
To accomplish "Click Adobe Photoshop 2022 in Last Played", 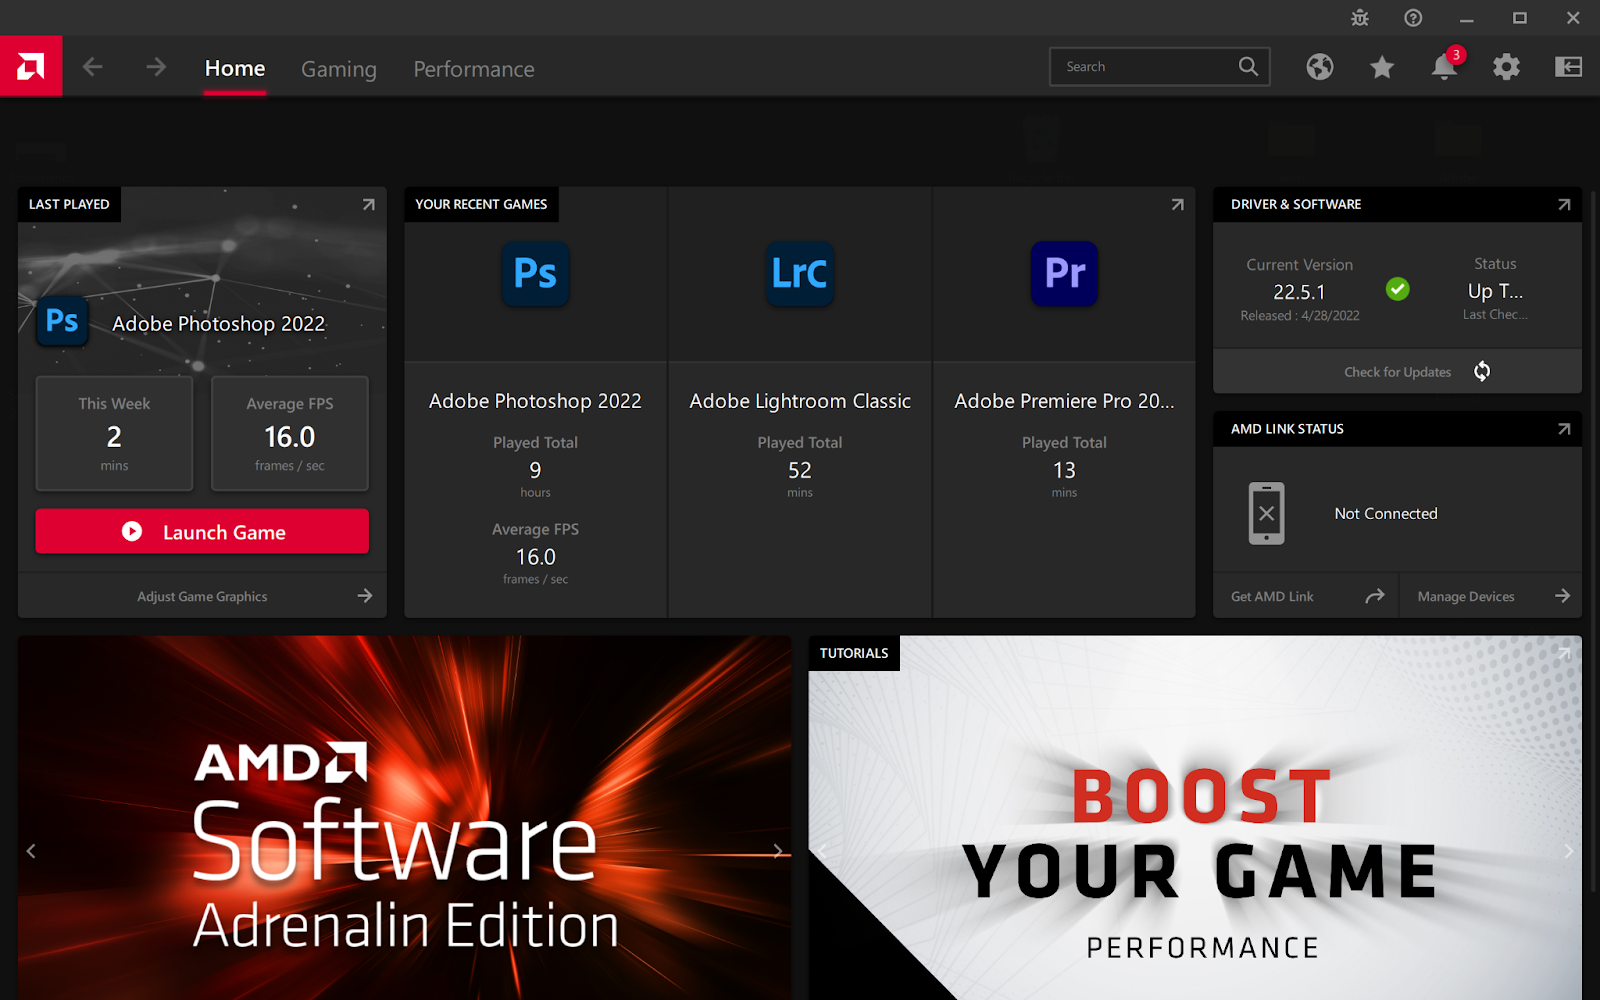I will coord(218,324).
